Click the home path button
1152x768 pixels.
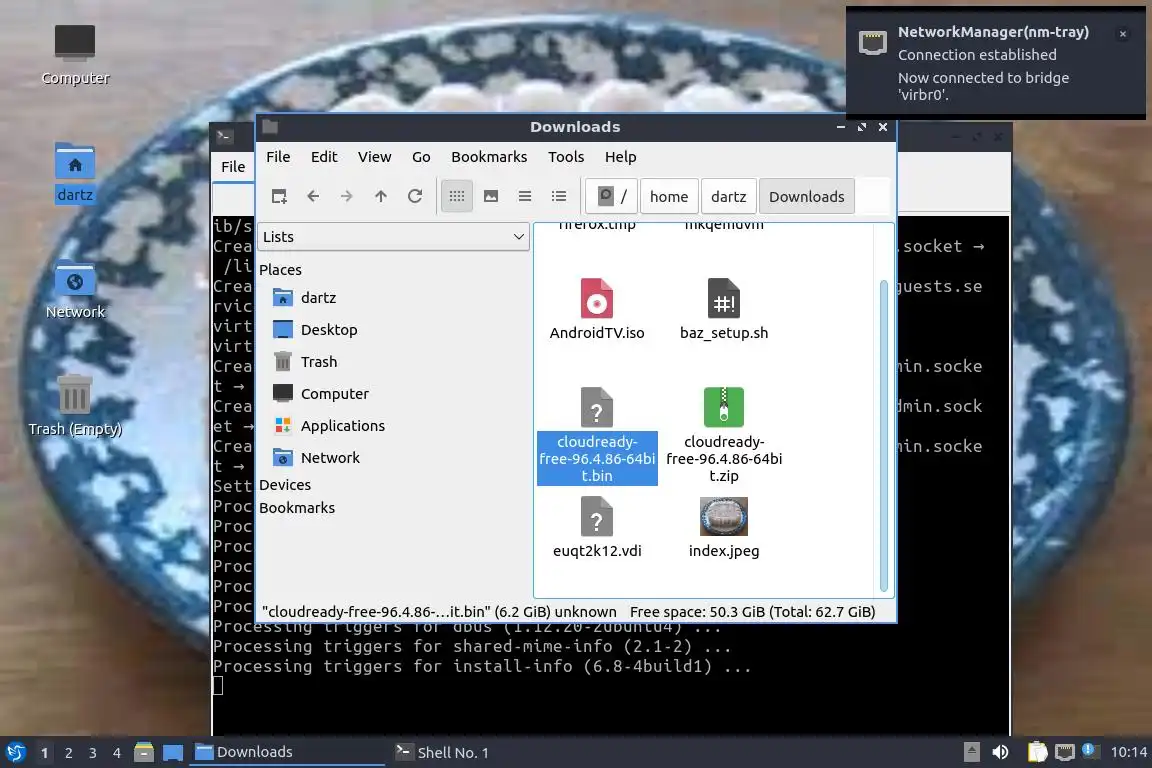click(x=669, y=196)
